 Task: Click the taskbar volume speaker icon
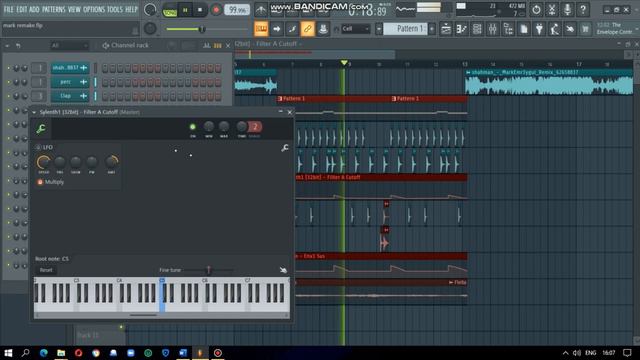tap(577, 353)
